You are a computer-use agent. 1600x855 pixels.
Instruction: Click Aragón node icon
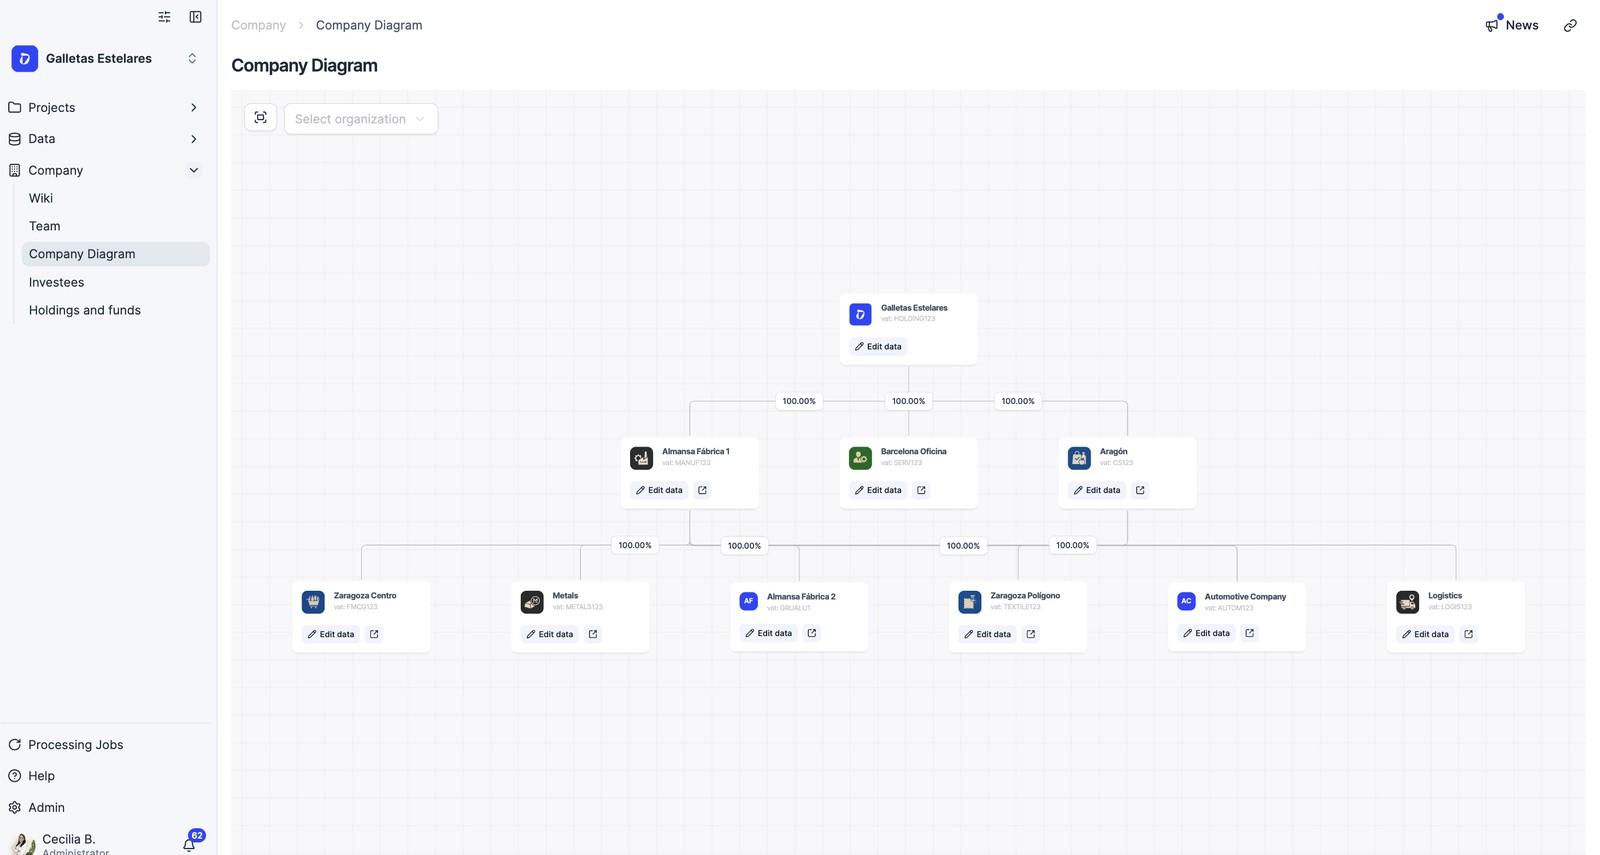tap(1079, 458)
